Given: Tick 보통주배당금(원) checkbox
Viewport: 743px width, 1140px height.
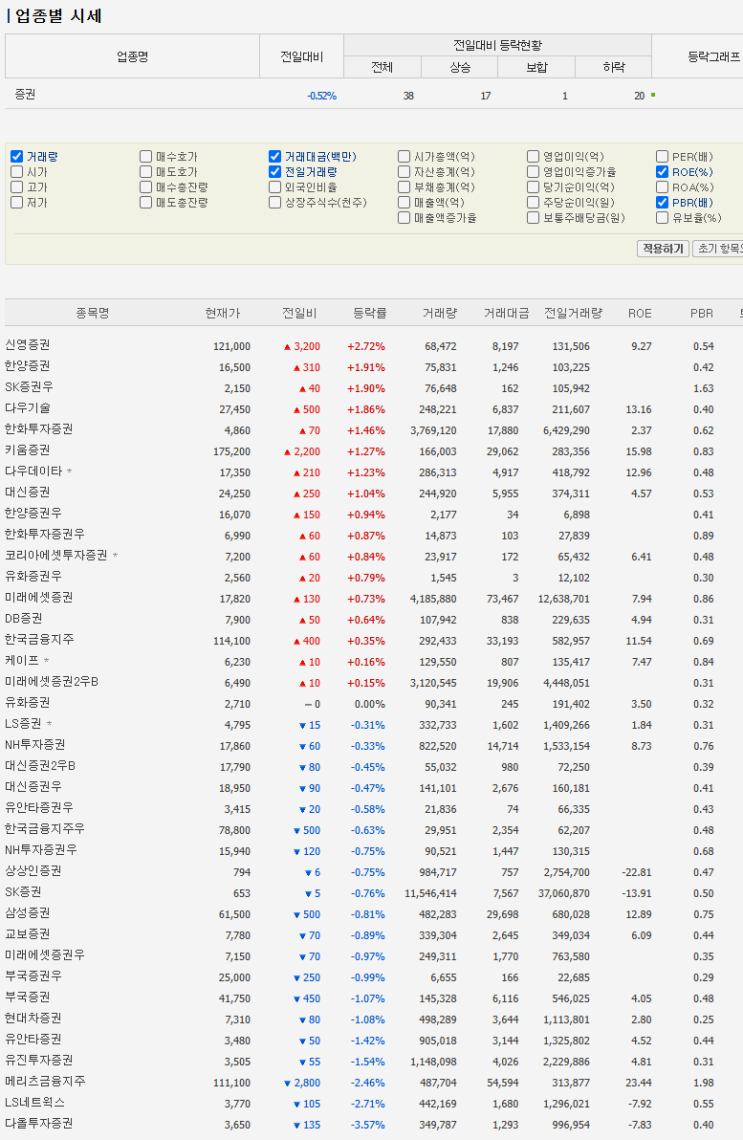Looking at the screenshot, I should pos(534,217).
